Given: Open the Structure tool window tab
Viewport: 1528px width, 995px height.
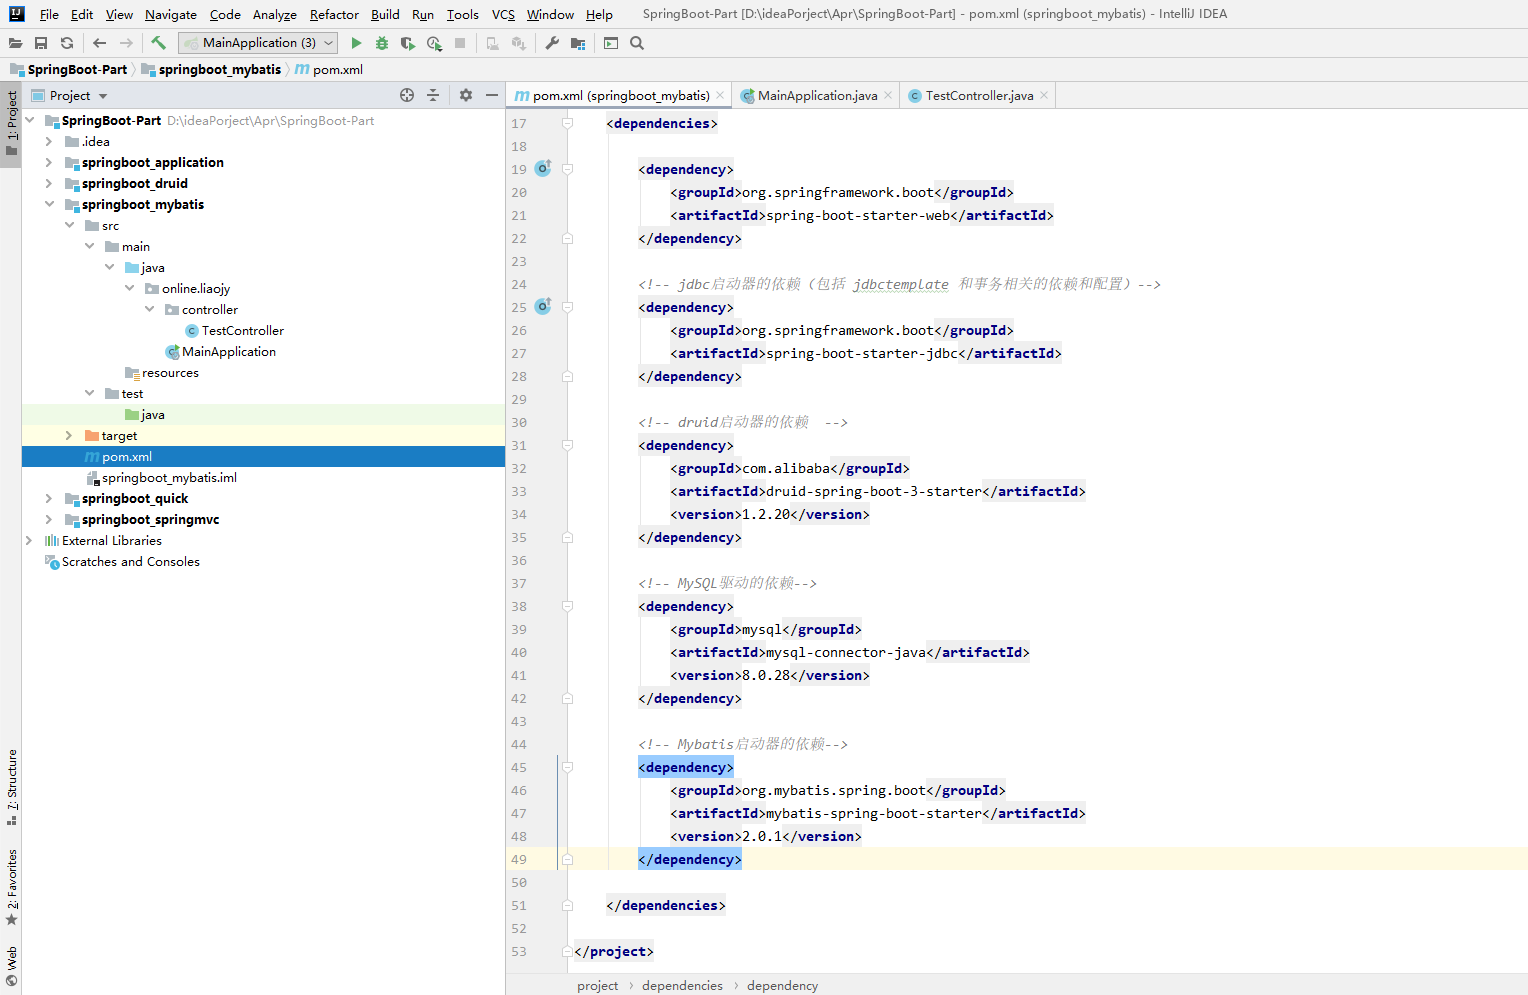Looking at the screenshot, I should click(x=11, y=786).
